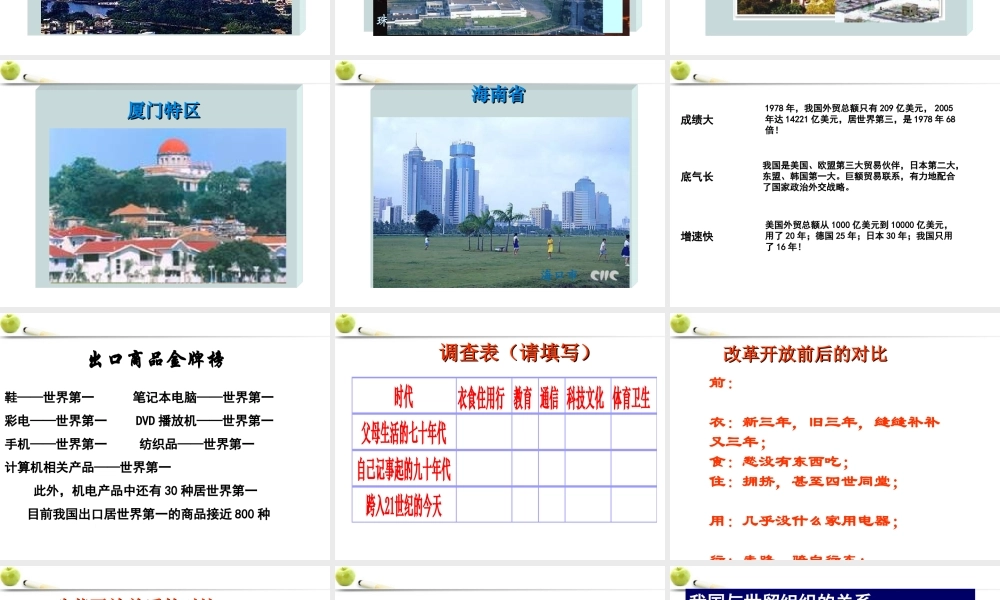Click the 时代 table header cell
Screen dimensions: 1000x600
pos(404,396)
